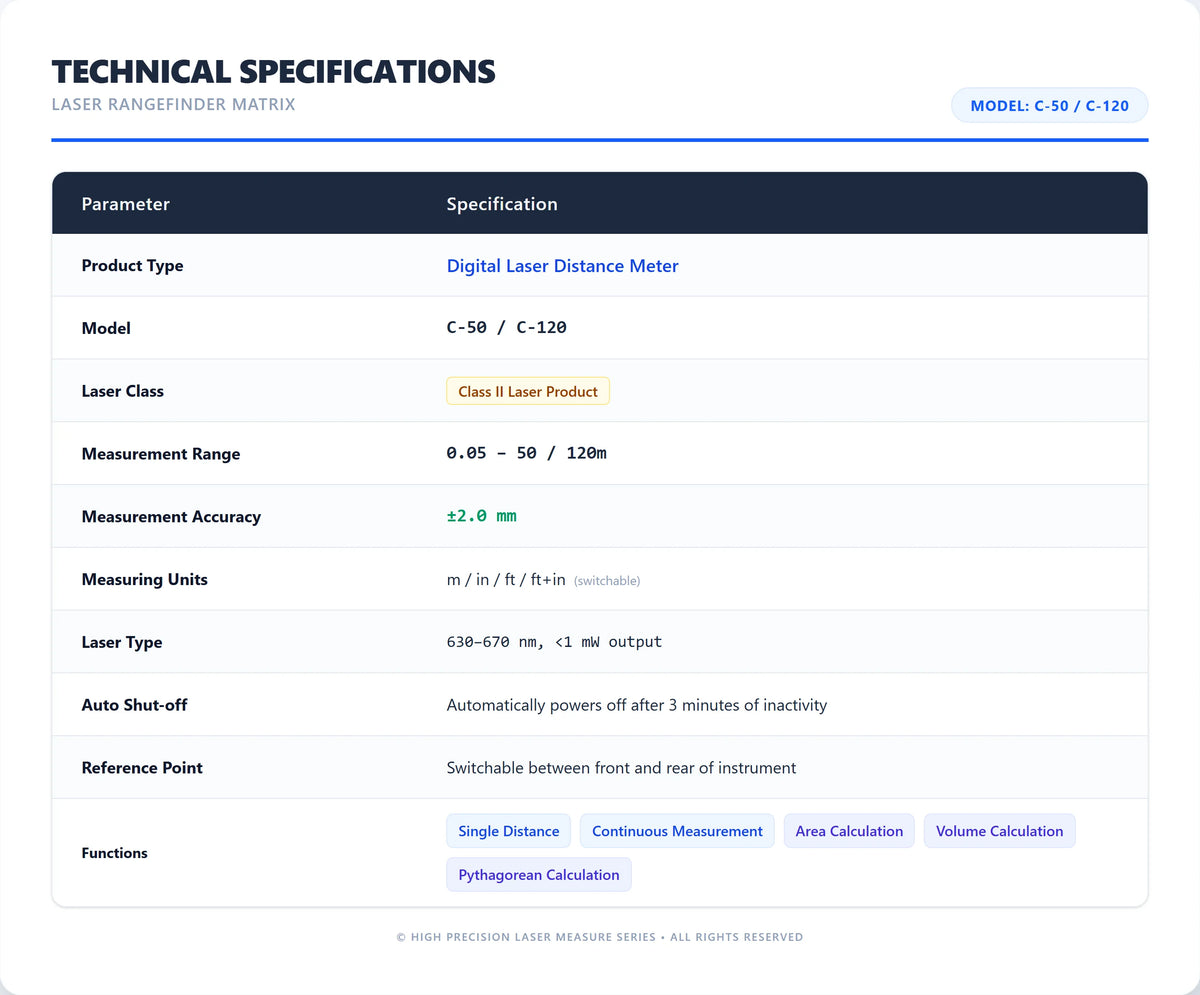Click the (switchable) note text
This screenshot has height=995, width=1200.
607,581
